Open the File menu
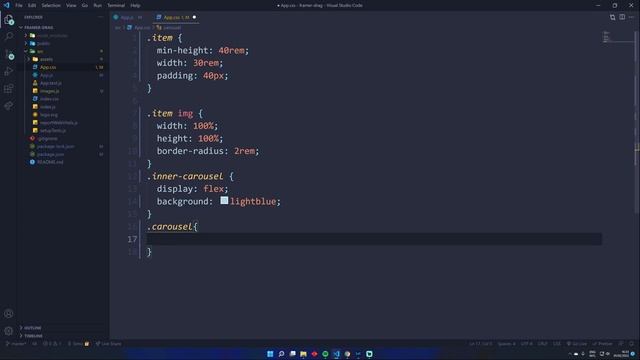Image resolution: width=640 pixels, height=360 pixels. 19,5
